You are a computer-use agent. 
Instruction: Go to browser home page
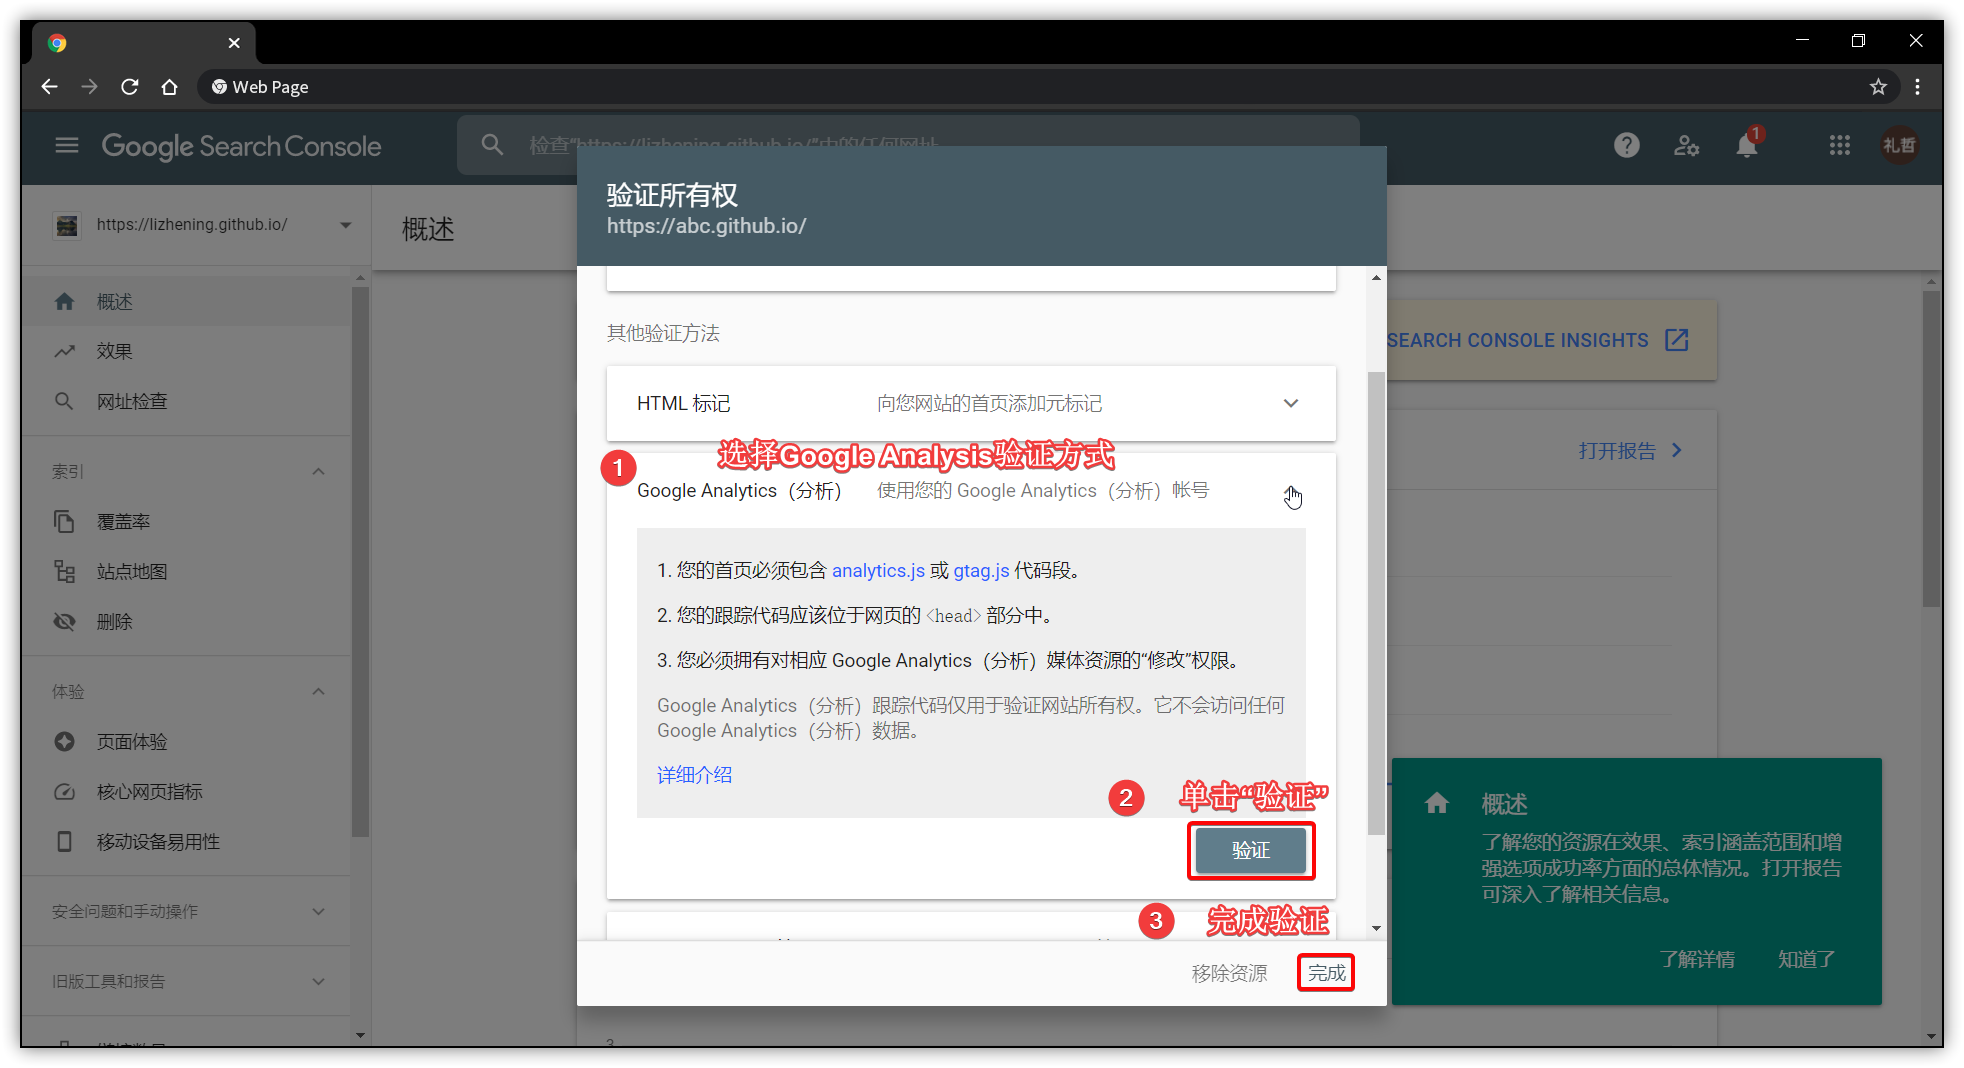pyautogui.click(x=170, y=87)
